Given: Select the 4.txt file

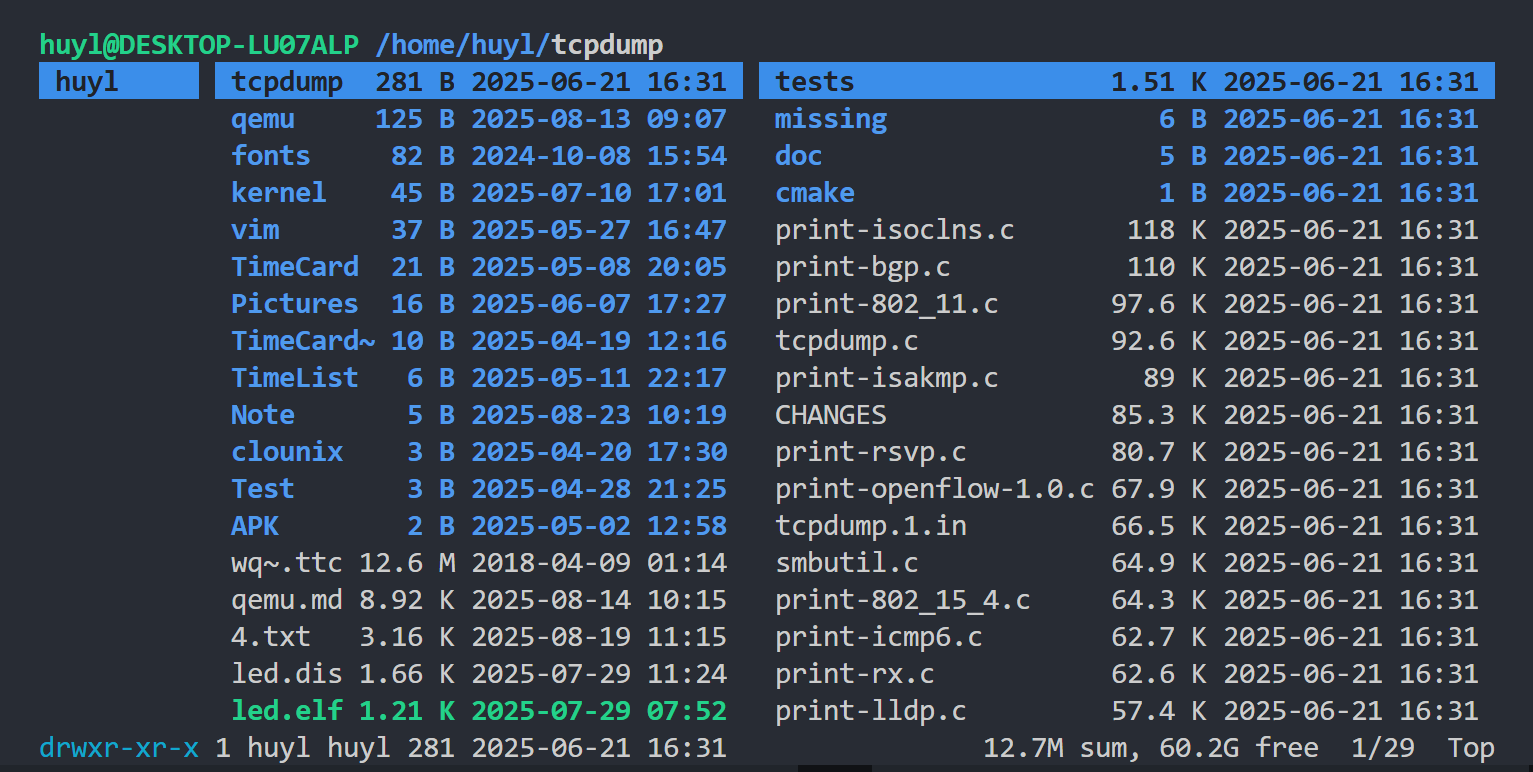Looking at the screenshot, I should 479,637.
